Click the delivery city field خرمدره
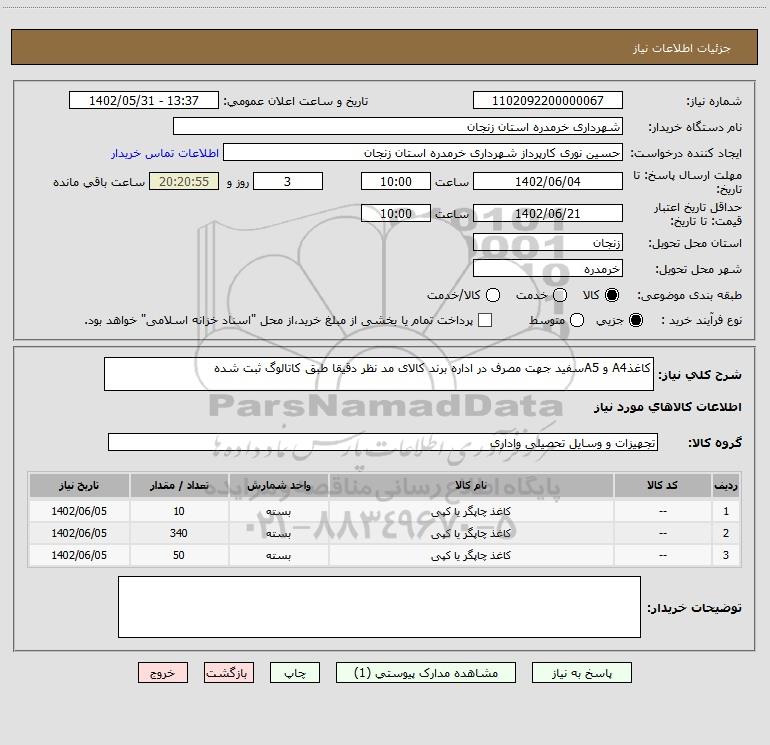The width and height of the screenshot is (770, 745). 548,268
